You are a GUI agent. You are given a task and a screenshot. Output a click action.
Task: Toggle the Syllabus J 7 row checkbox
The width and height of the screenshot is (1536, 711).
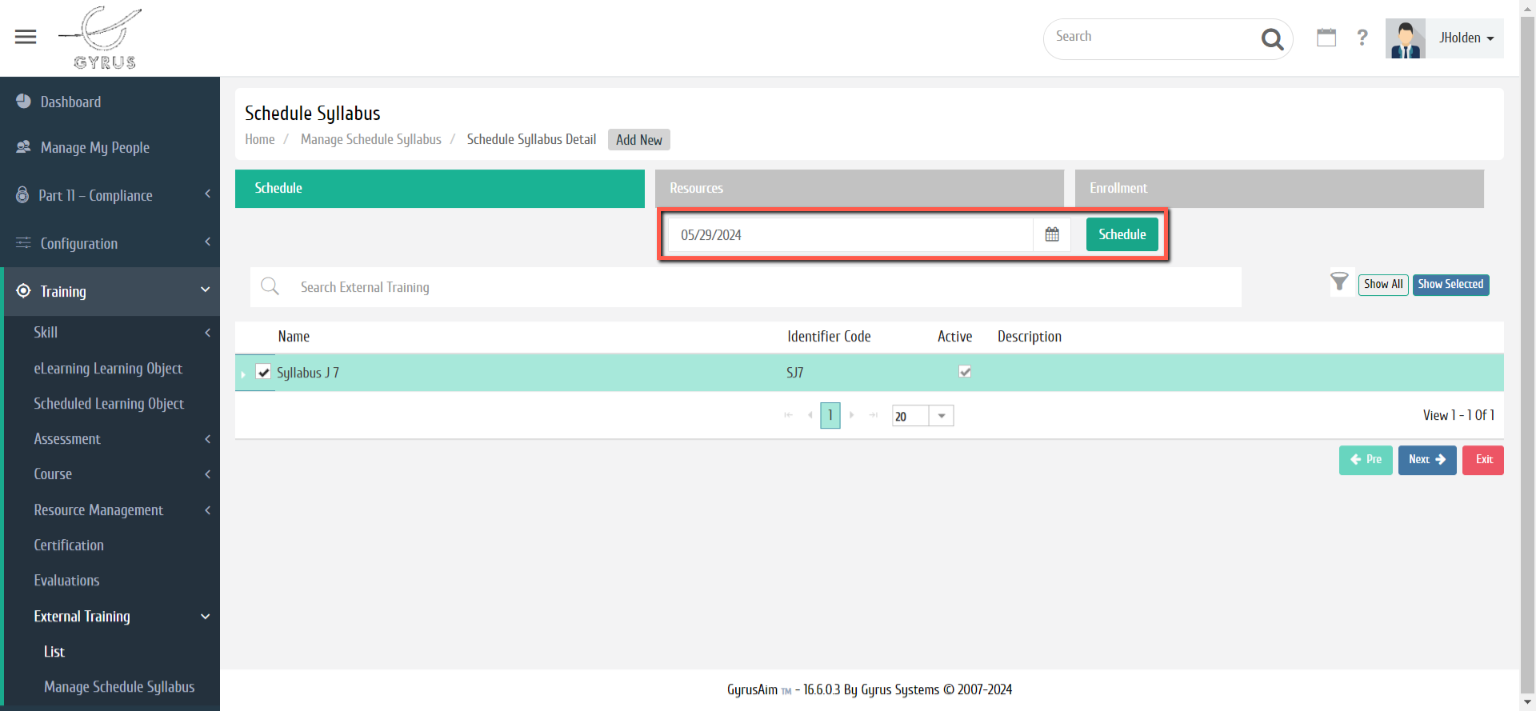point(264,372)
